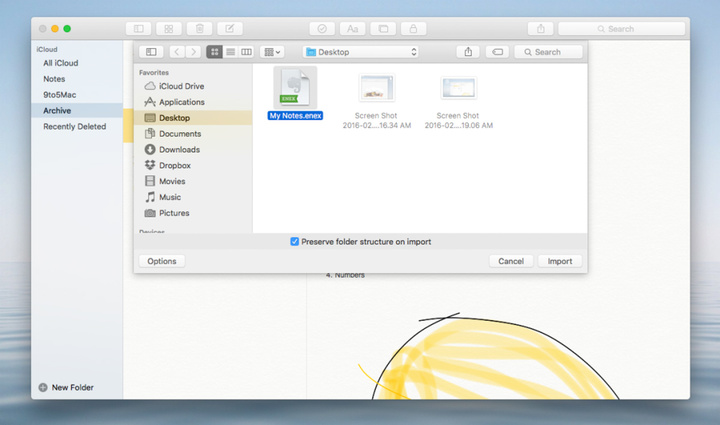Click the share icon in file dialog
Viewport: 720px width, 425px height.
(468, 51)
